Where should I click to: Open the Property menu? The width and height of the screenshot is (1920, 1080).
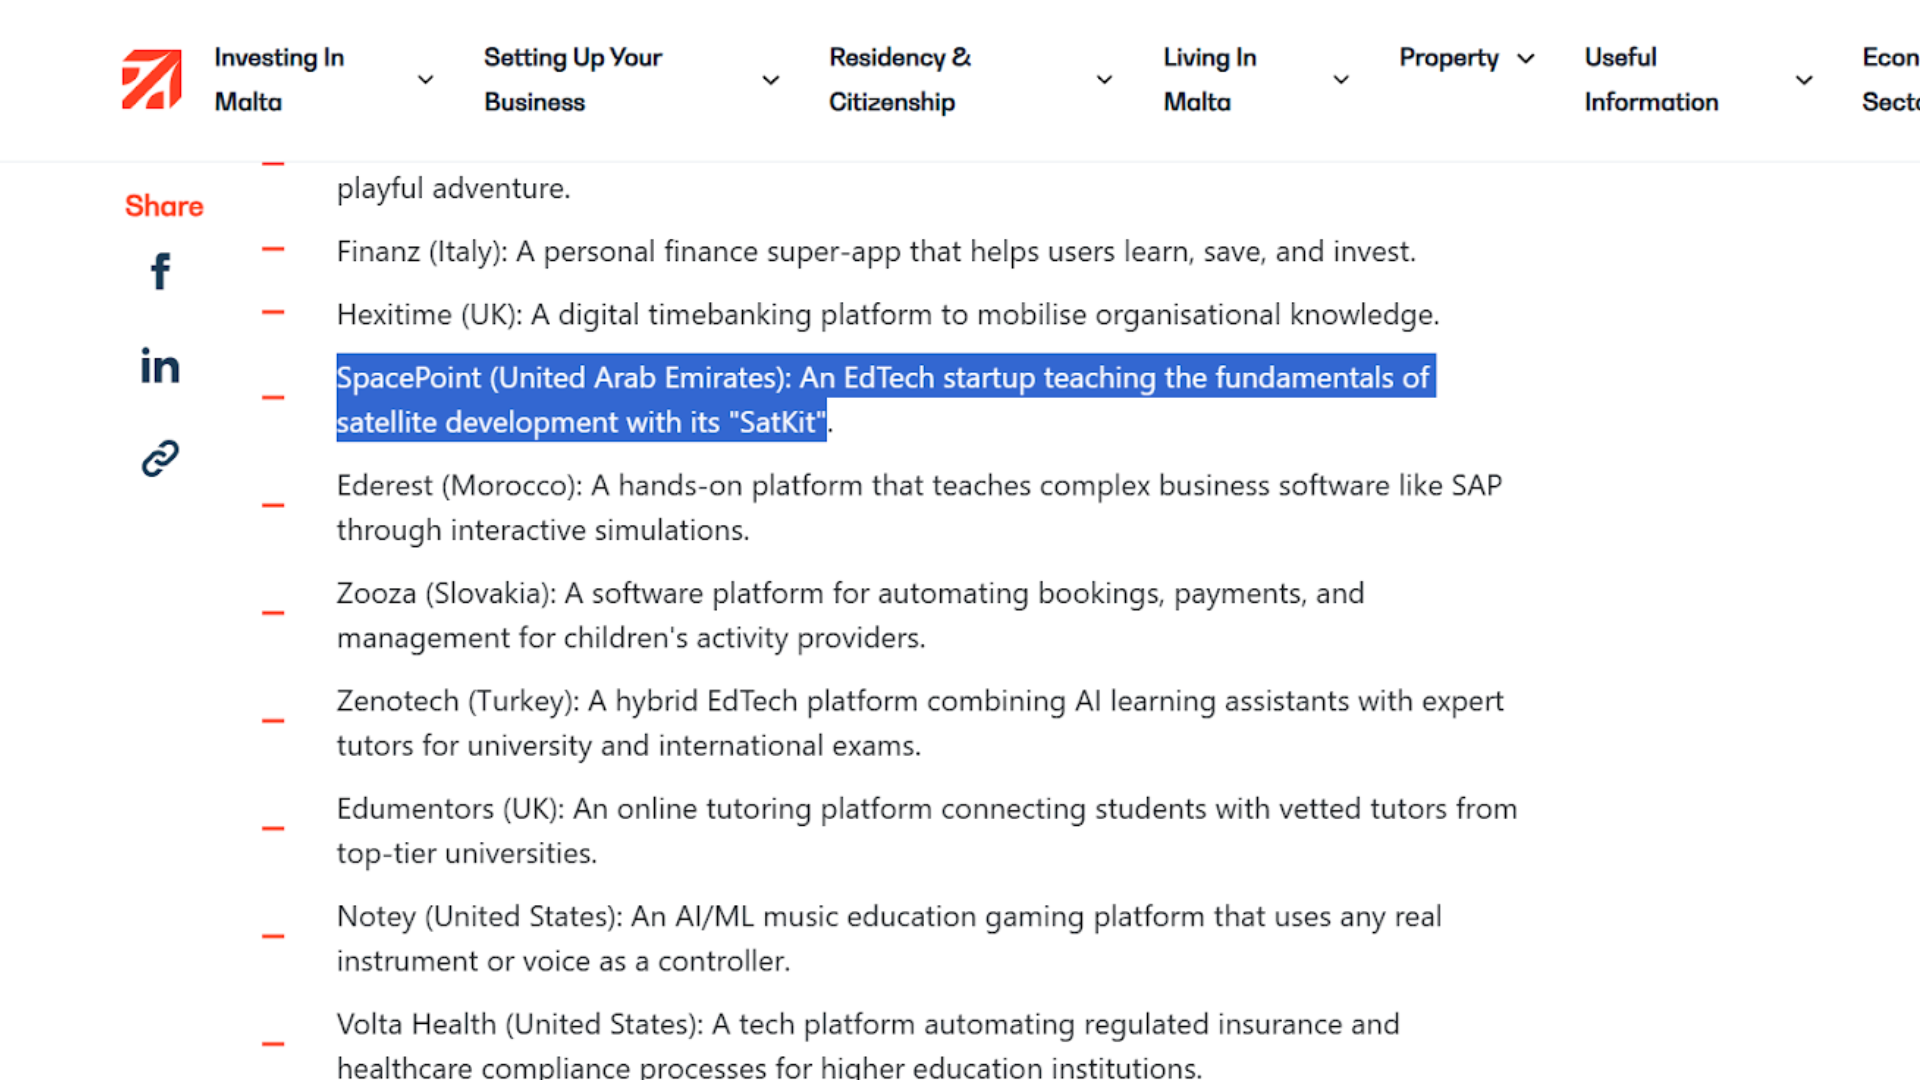tap(1449, 58)
